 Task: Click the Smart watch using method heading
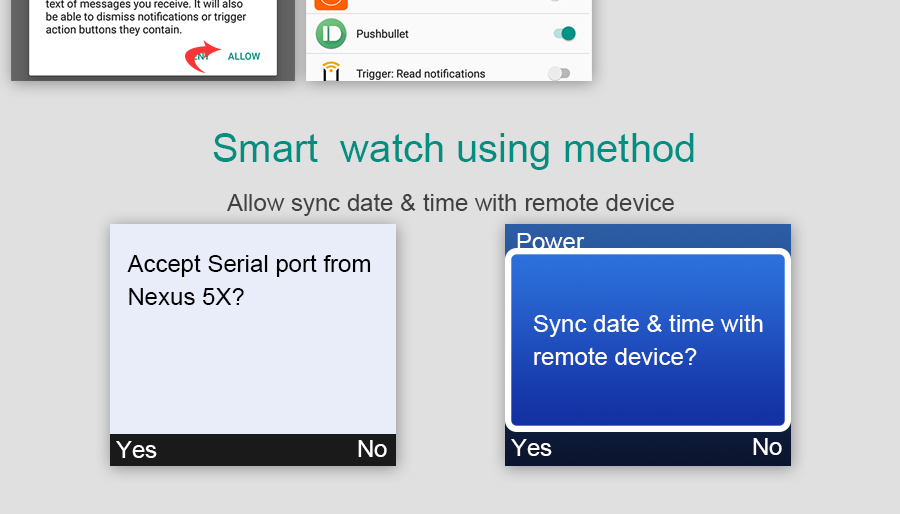(x=453, y=149)
